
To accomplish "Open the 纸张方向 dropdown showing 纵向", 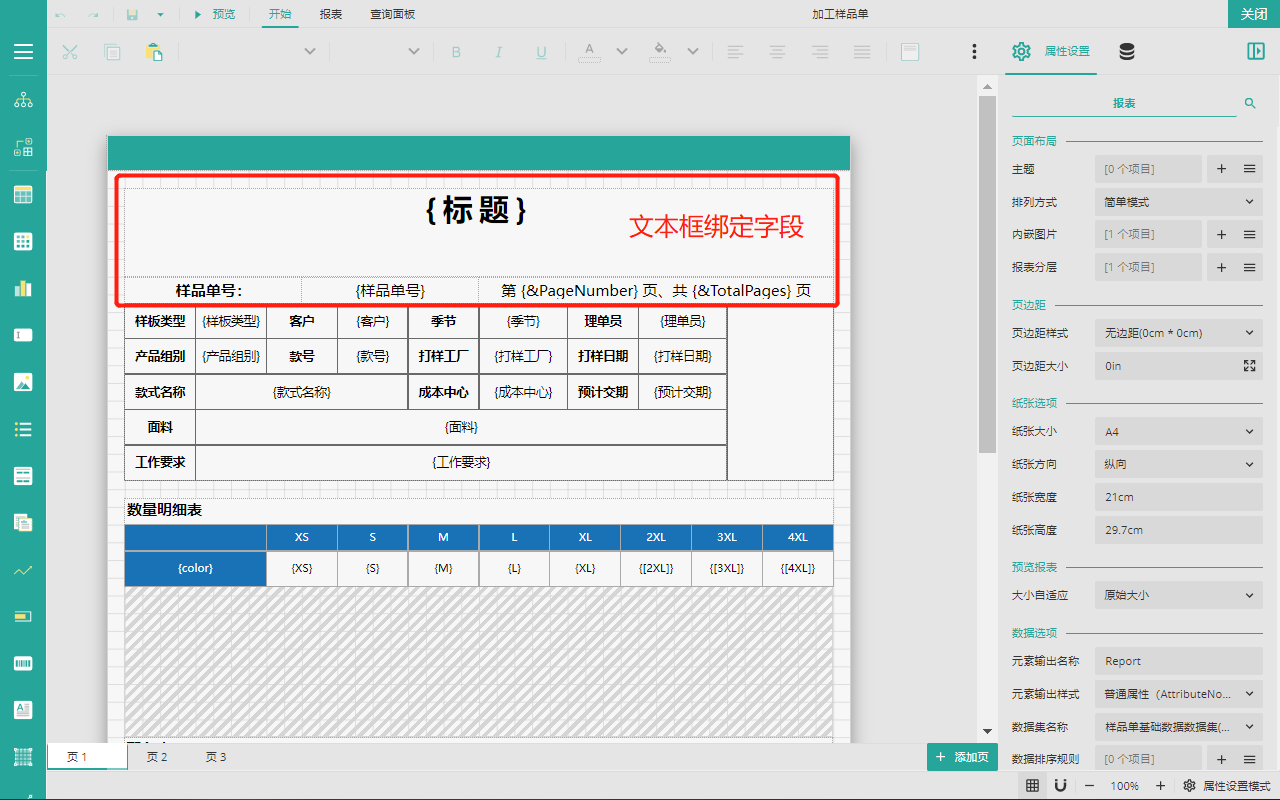I will [x=1178, y=465].
